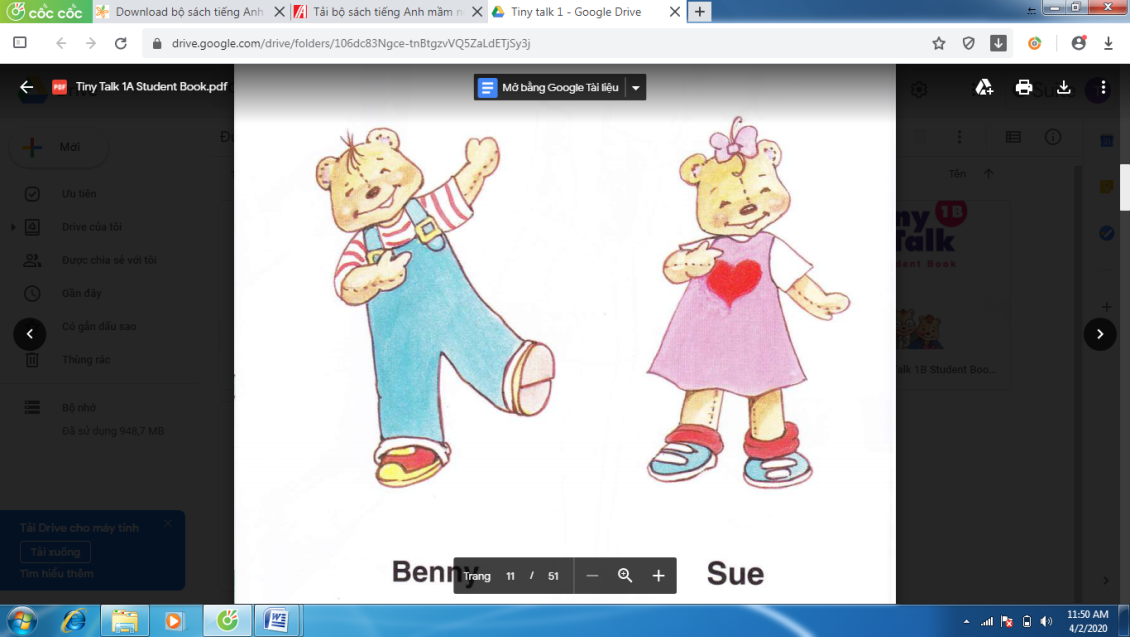This screenshot has width=1130, height=637.
Task: Click the page vertical scrollbar thumb
Action: [x=1124, y=187]
